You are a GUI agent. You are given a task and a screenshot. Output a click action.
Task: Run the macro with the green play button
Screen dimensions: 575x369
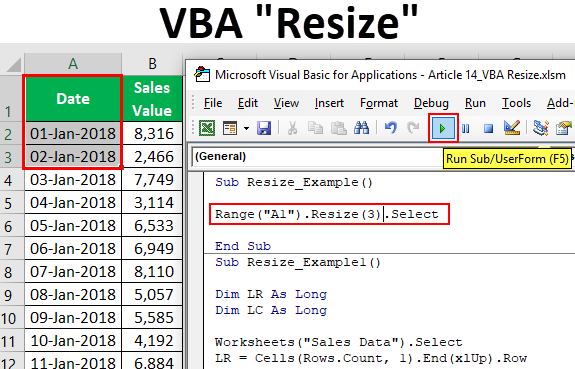click(443, 128)
